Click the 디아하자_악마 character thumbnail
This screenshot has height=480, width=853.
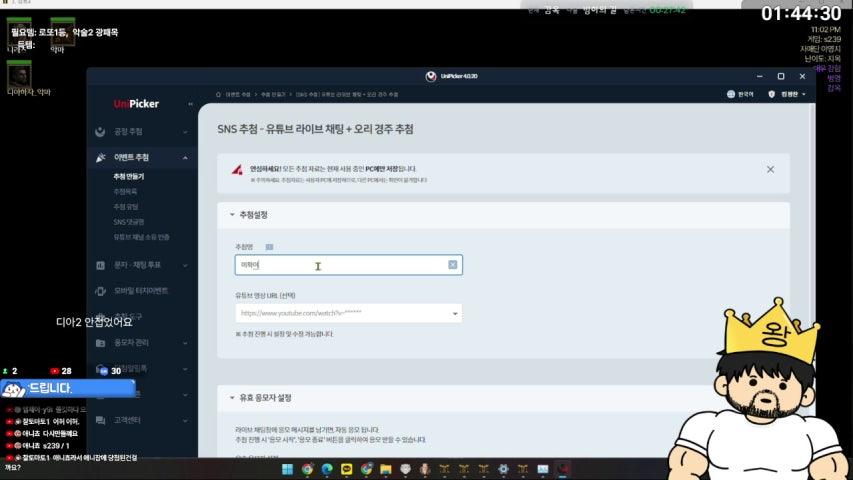19,75
